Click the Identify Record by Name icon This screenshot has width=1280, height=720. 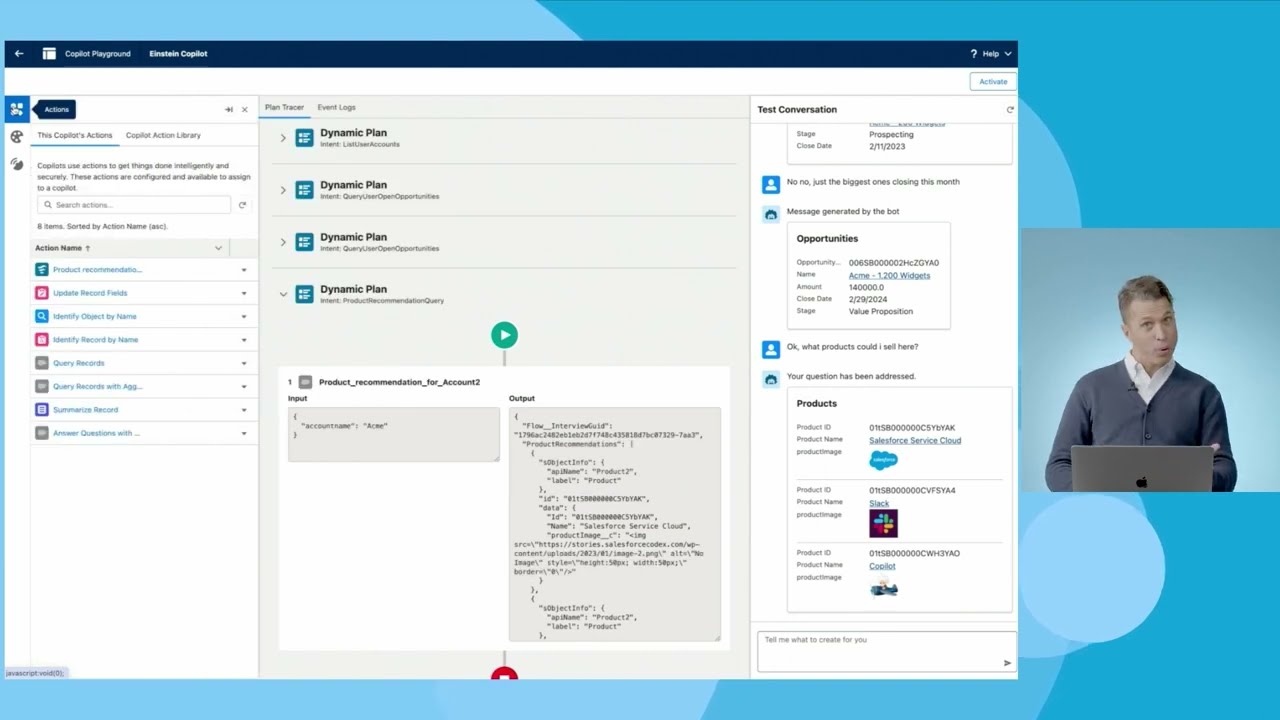pos(42,340)
